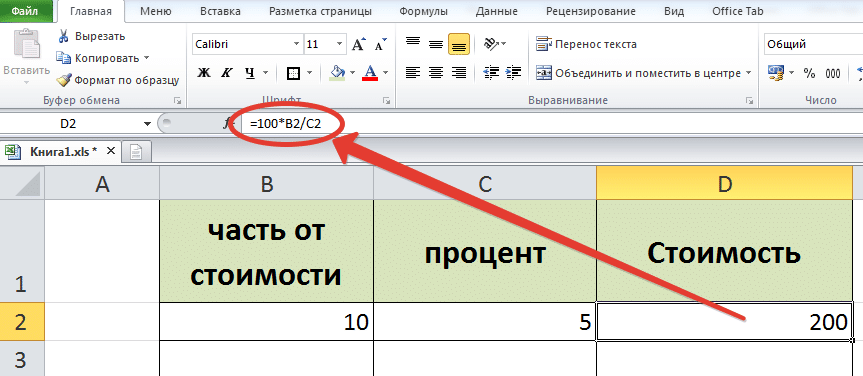Toggle bottom vertical alignment (highlighted)

pyautogui.click(x=458, y=44)
